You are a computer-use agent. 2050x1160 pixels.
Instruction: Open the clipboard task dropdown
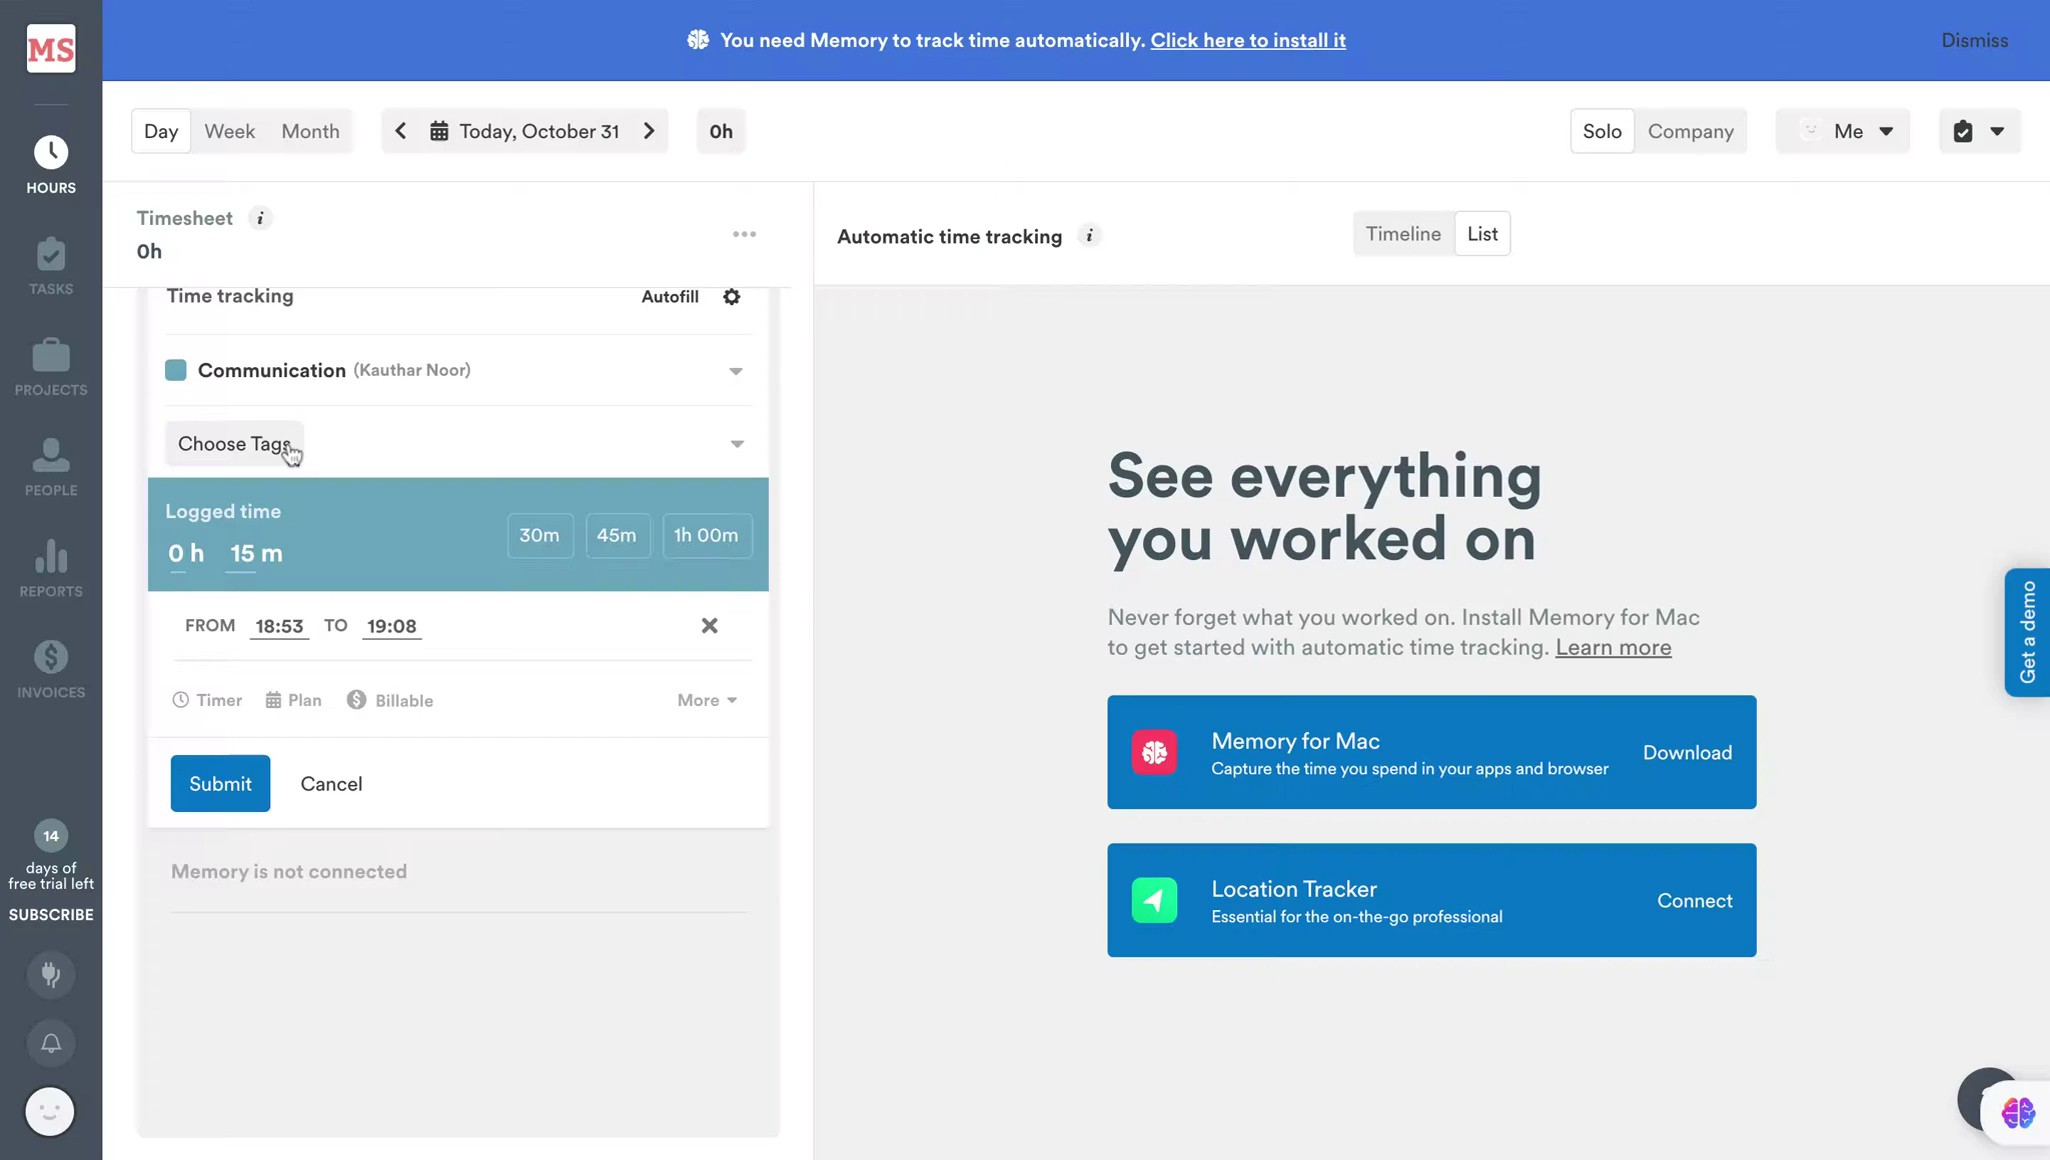[1979, 131]
